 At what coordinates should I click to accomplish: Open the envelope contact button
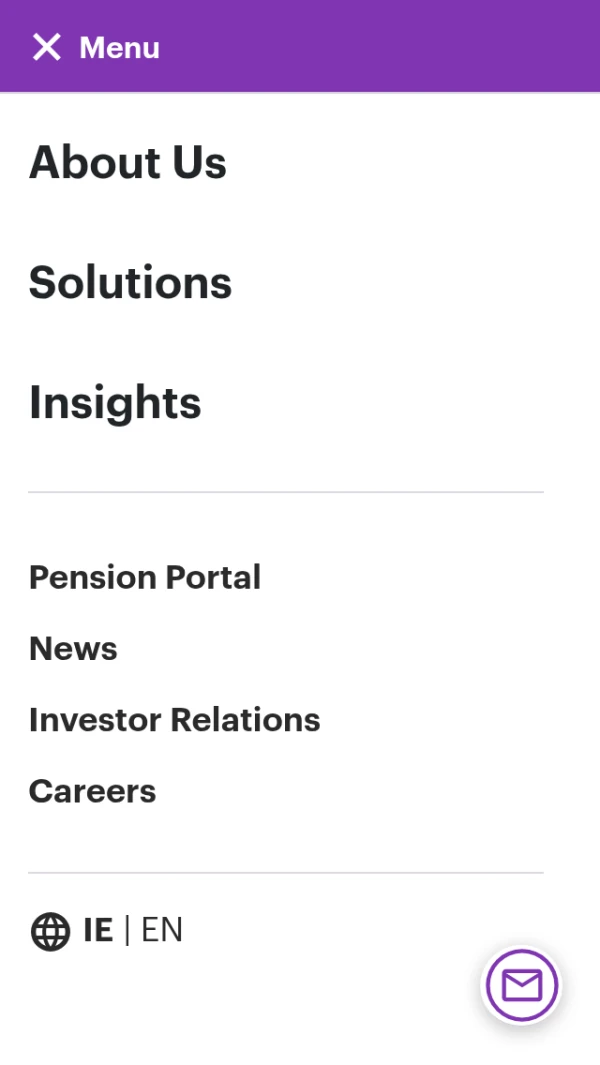click(522, 985)
